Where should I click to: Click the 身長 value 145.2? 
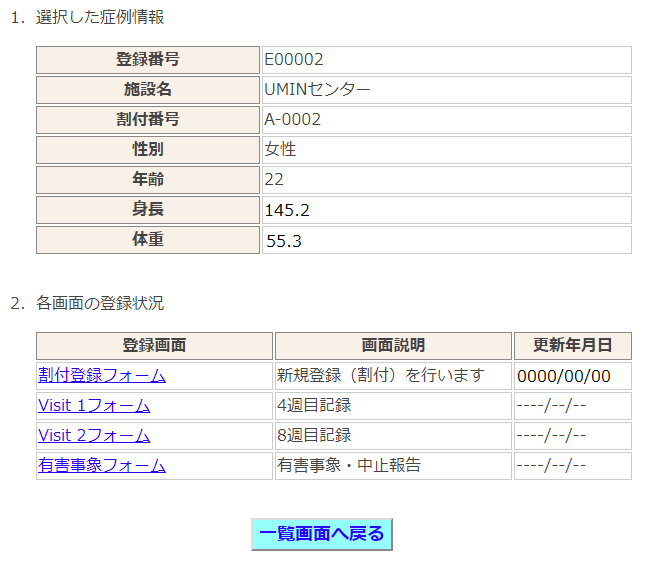[287, 210]
